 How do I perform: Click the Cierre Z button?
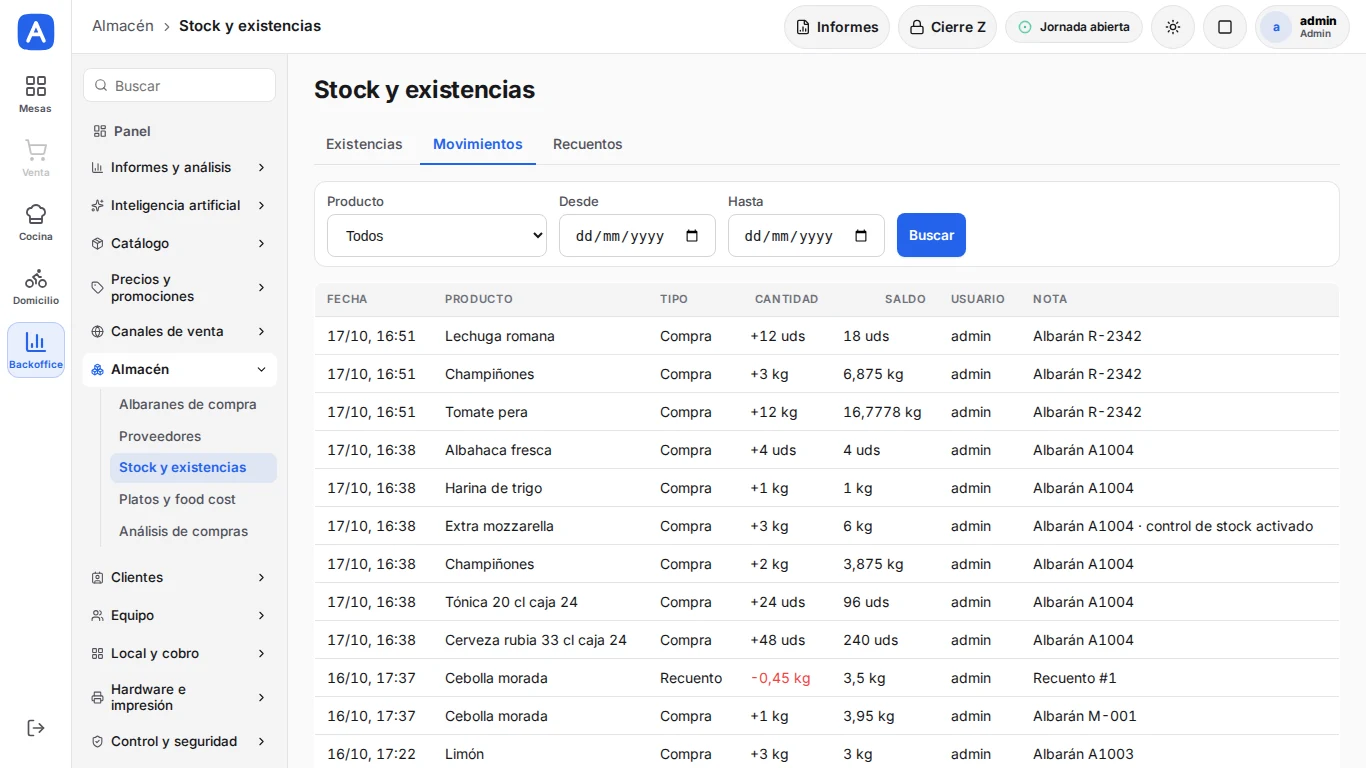pyautogui.click(x=947, y=27)
